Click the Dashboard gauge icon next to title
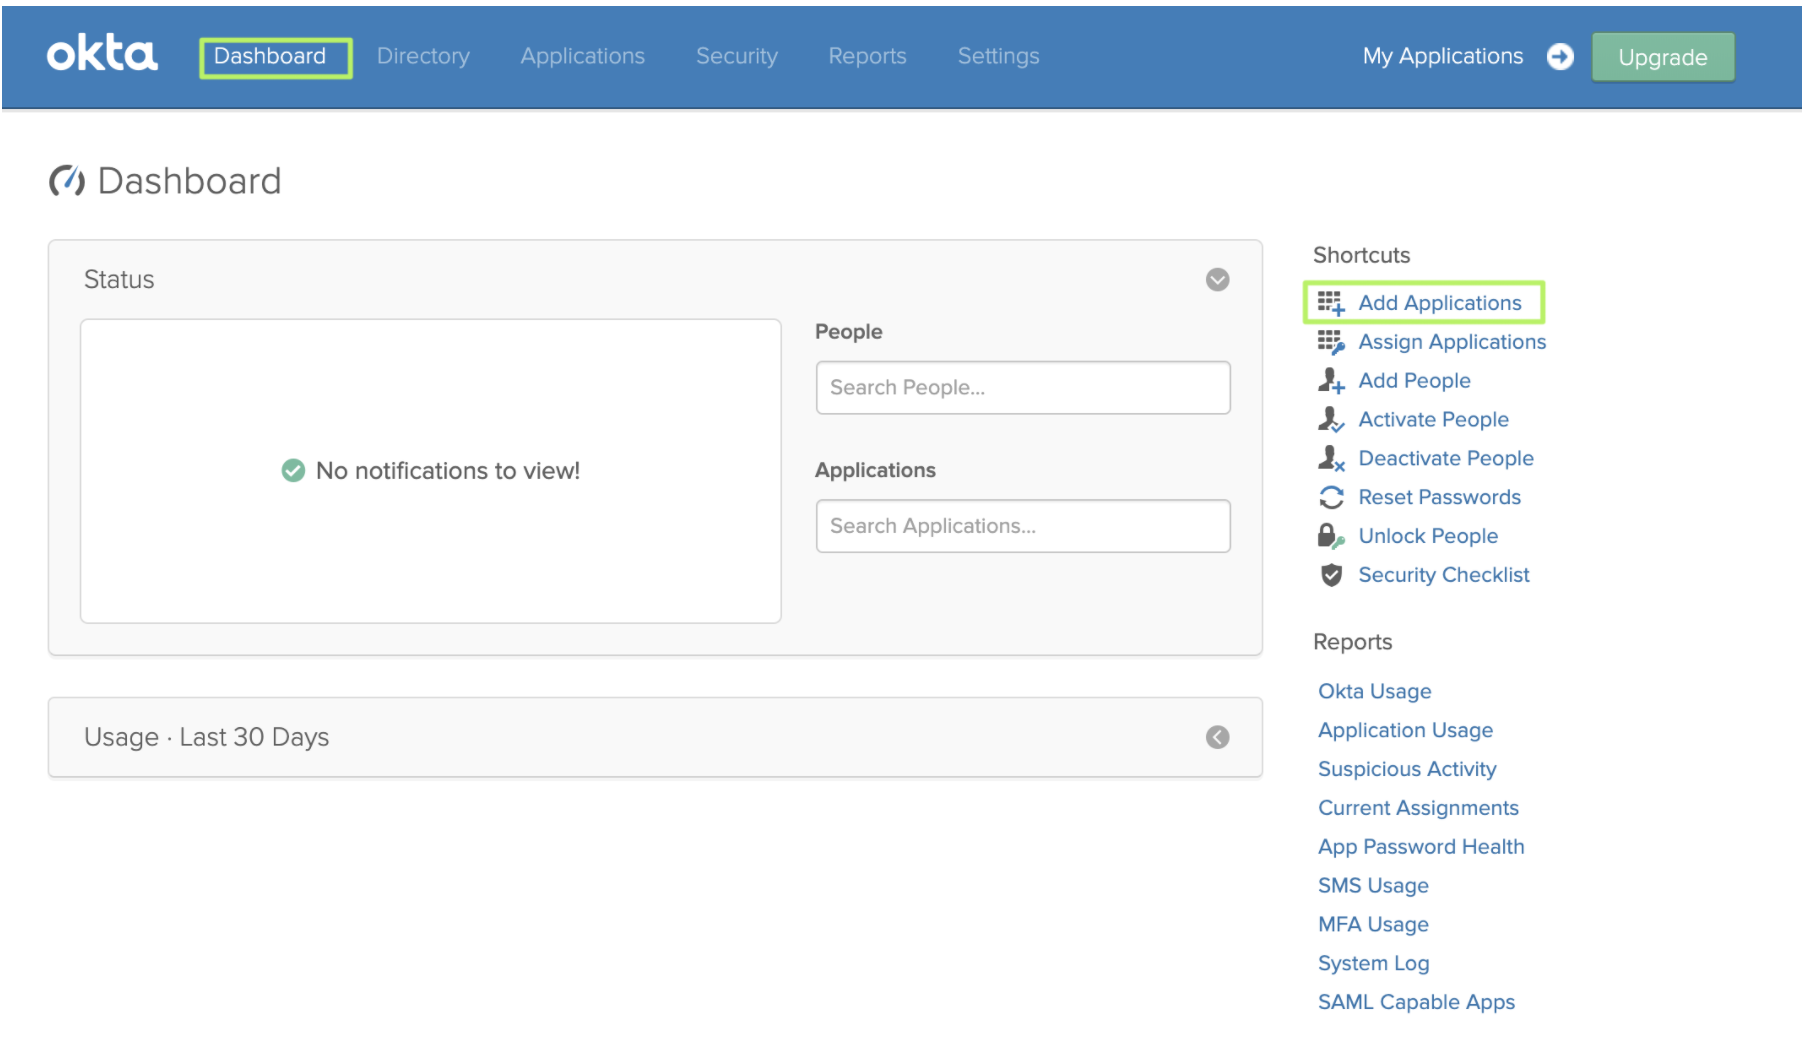Image resolution: width=1806 pixels, height=1056 pixels. click(66, 180)
